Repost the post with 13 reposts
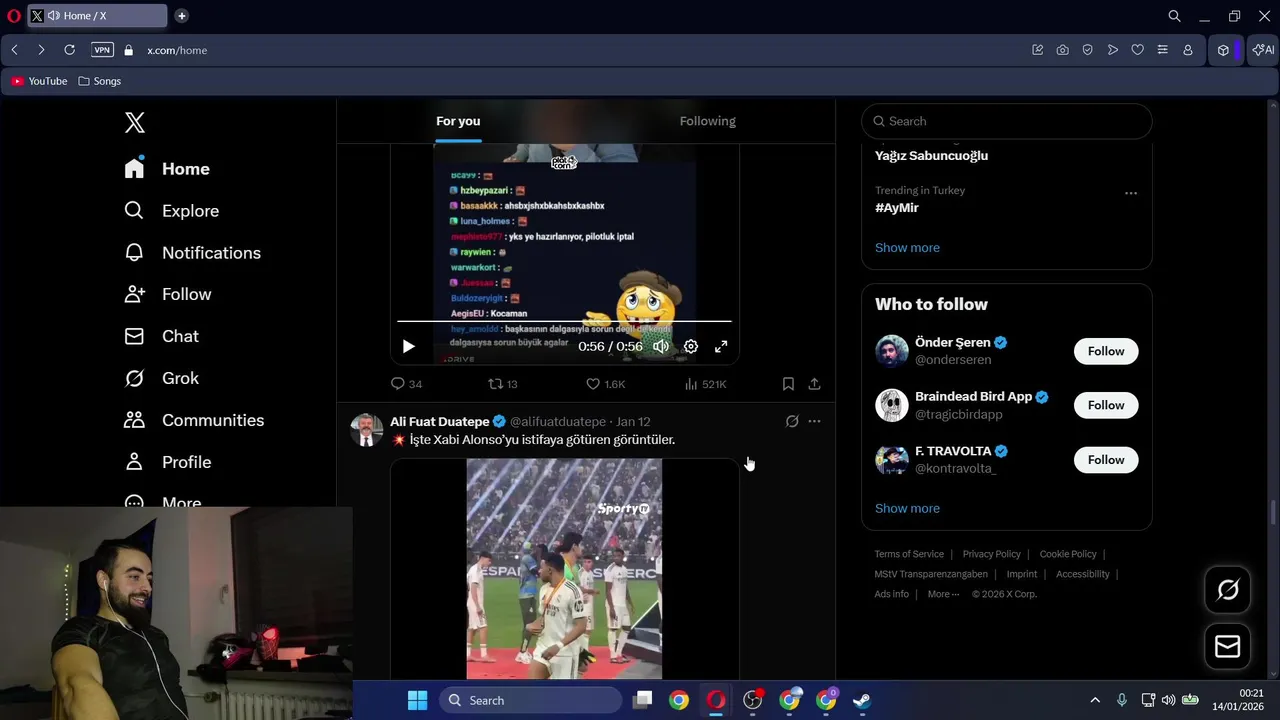This screenshot has width=1280, height=720. (502, 384)
